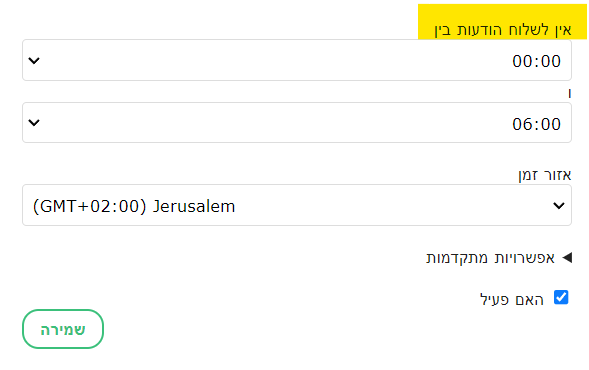Save the settings with the green outlined button
The height and width of the screenshot is (370, 589).
[x=63, y=329]
